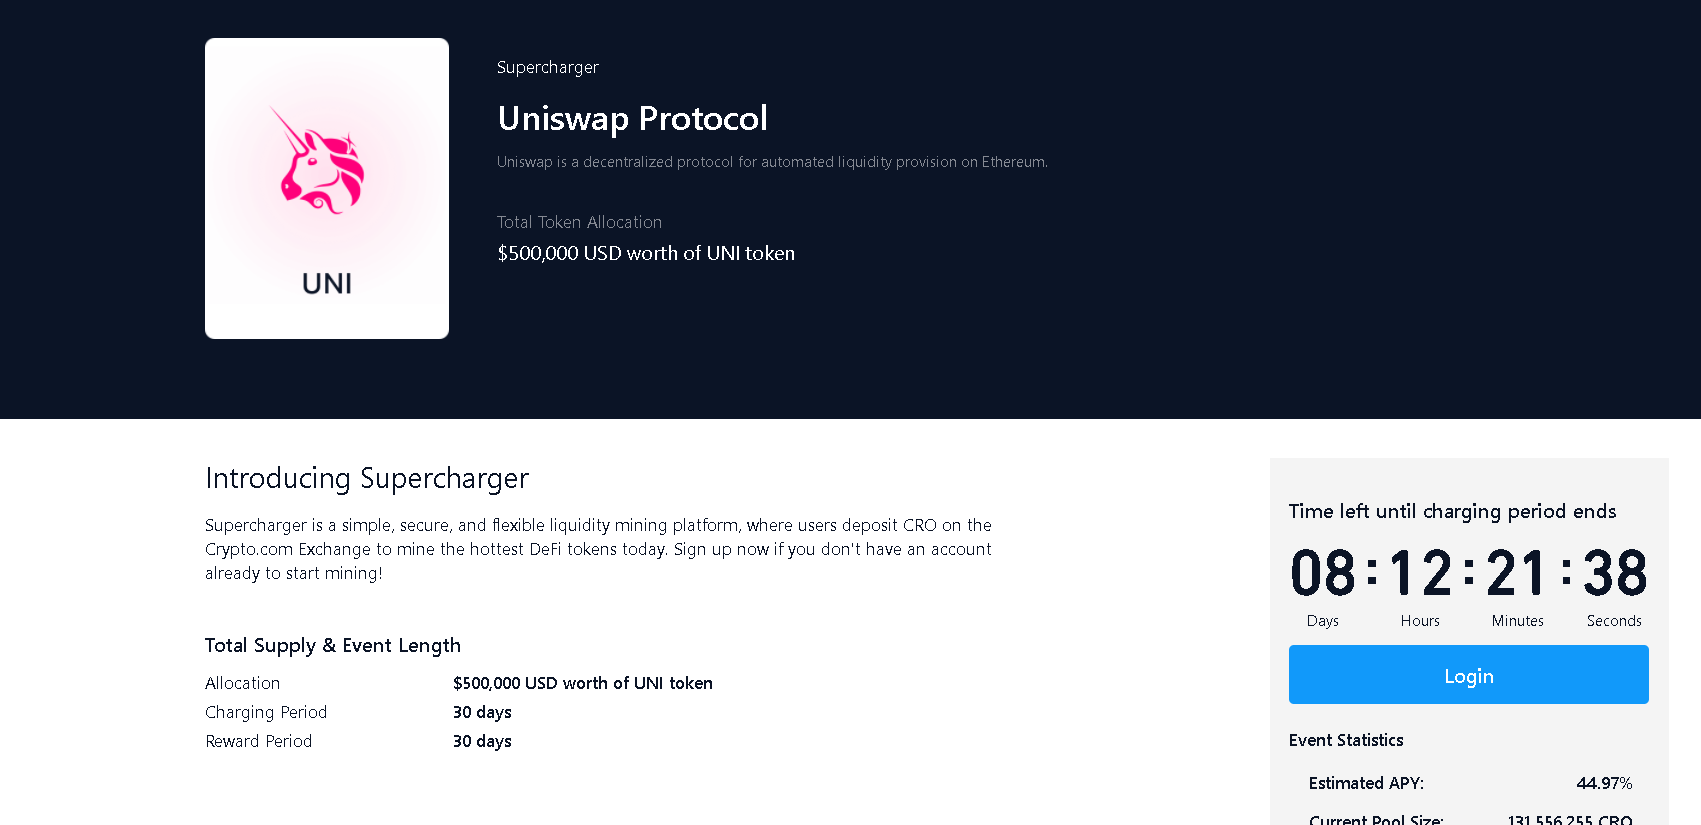The width and height of the screenshot is (1701, 825).
Task: Click the Hours countdown number 12
Action: pos(1420,573)
